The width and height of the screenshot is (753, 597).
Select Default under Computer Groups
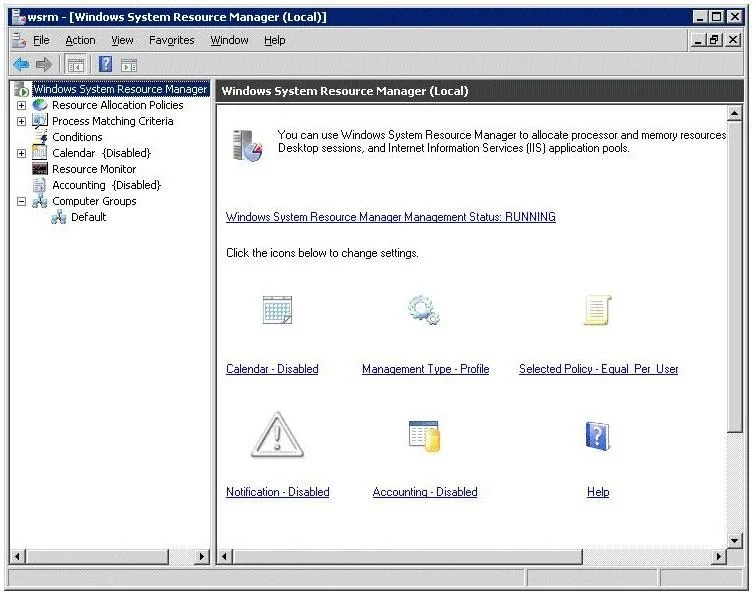click(88, 217)
